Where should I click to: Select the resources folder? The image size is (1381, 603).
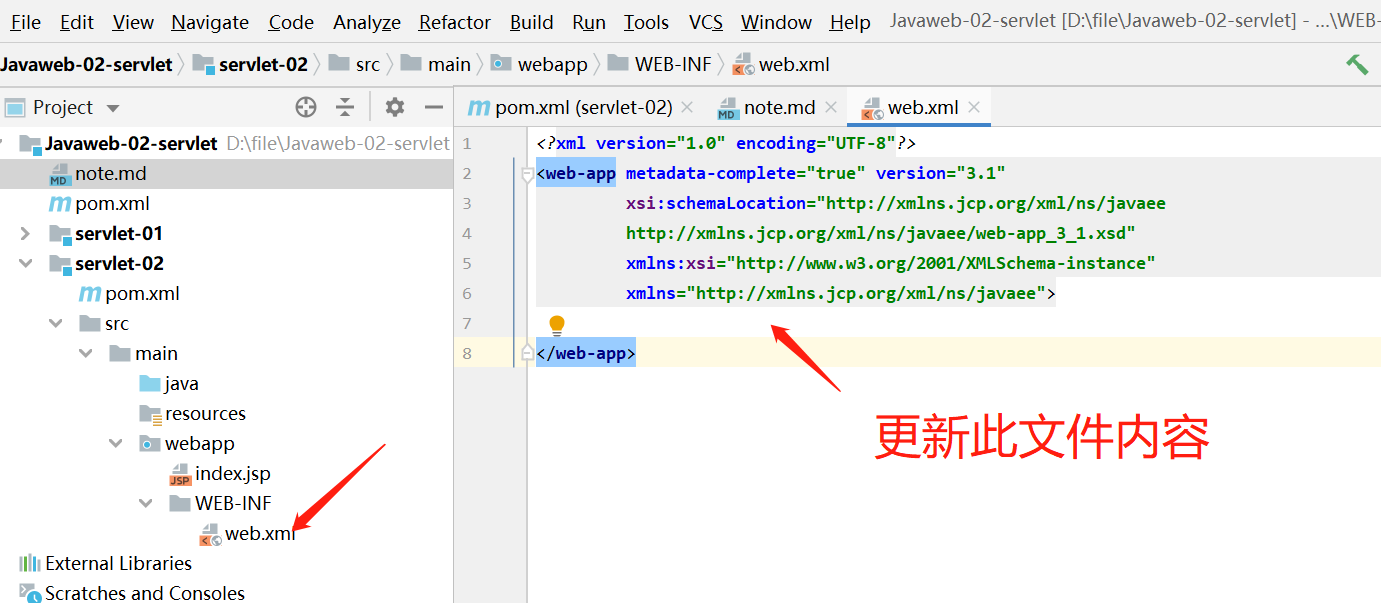tap(205, 413)
